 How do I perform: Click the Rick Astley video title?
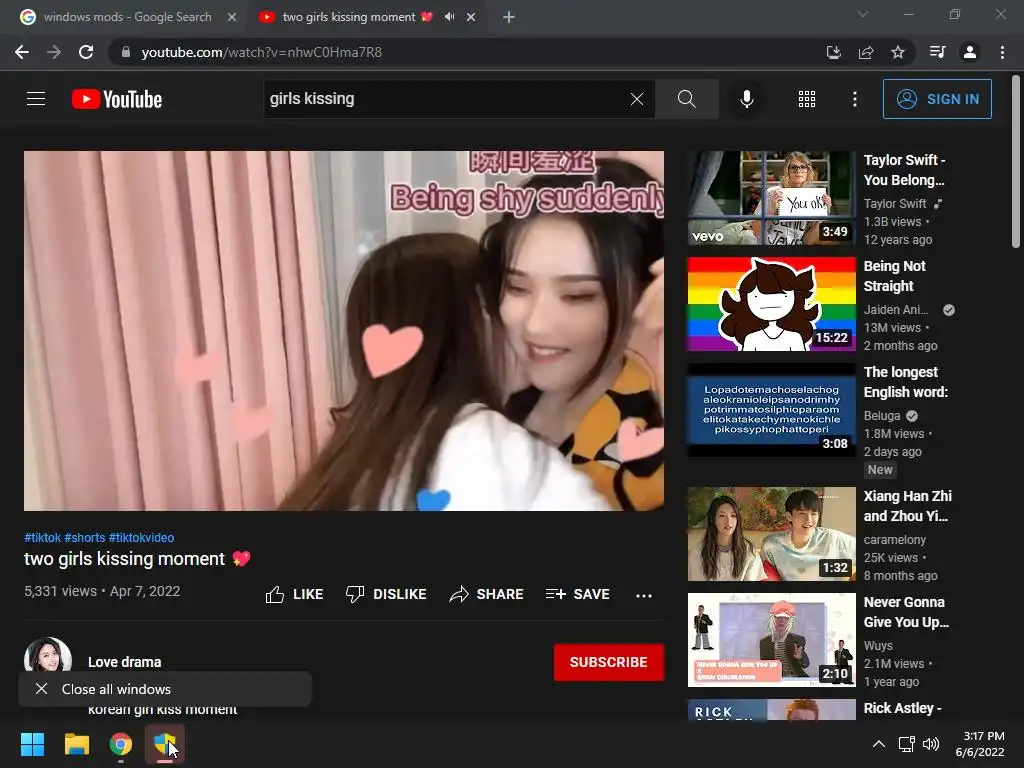point(903,709)
